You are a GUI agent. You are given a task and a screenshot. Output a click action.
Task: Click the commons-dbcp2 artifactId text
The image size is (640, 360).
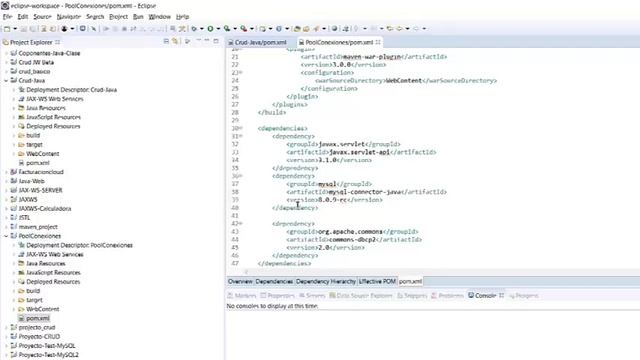[352, 240]
